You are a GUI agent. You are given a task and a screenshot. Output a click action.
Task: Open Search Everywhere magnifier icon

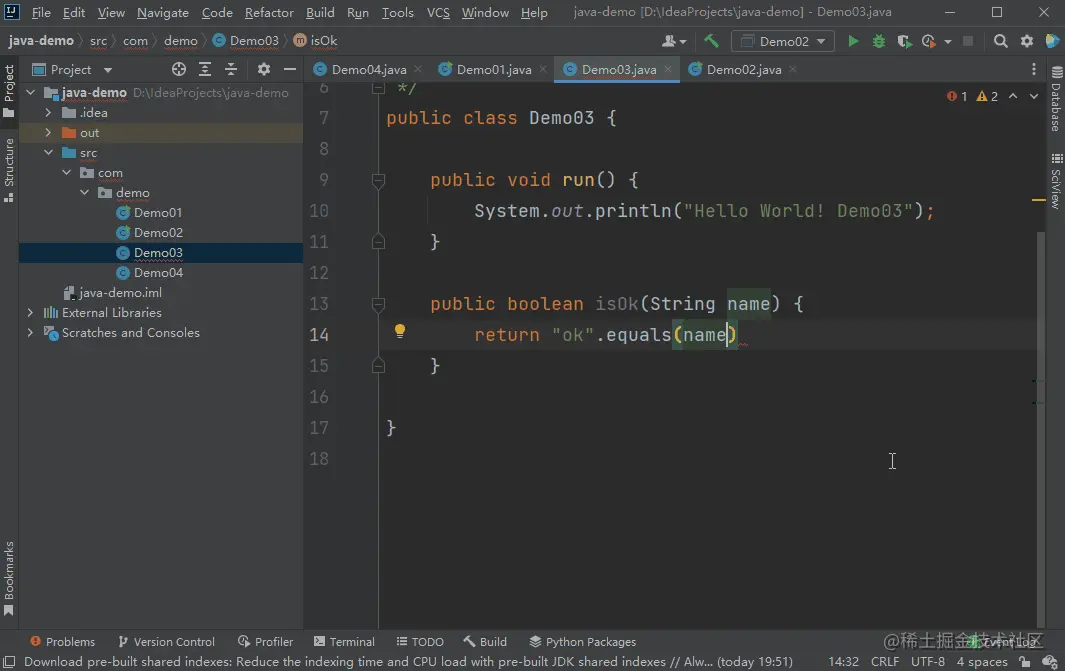pos(1000,41)
